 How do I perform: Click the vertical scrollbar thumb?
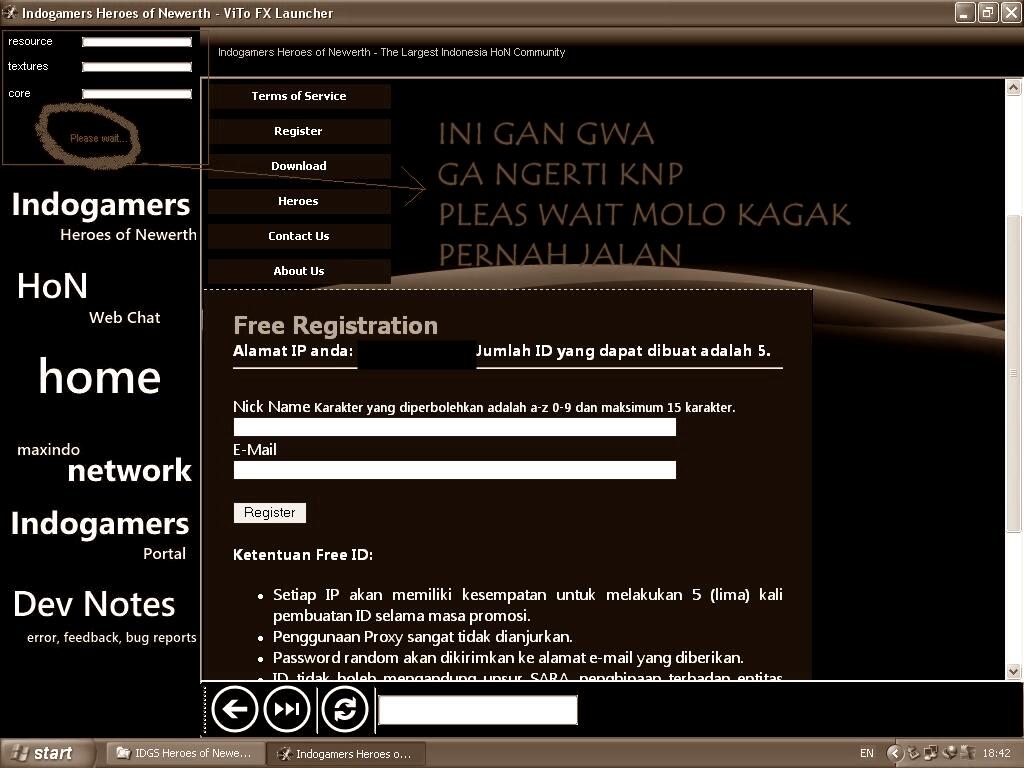[1014, 372]
